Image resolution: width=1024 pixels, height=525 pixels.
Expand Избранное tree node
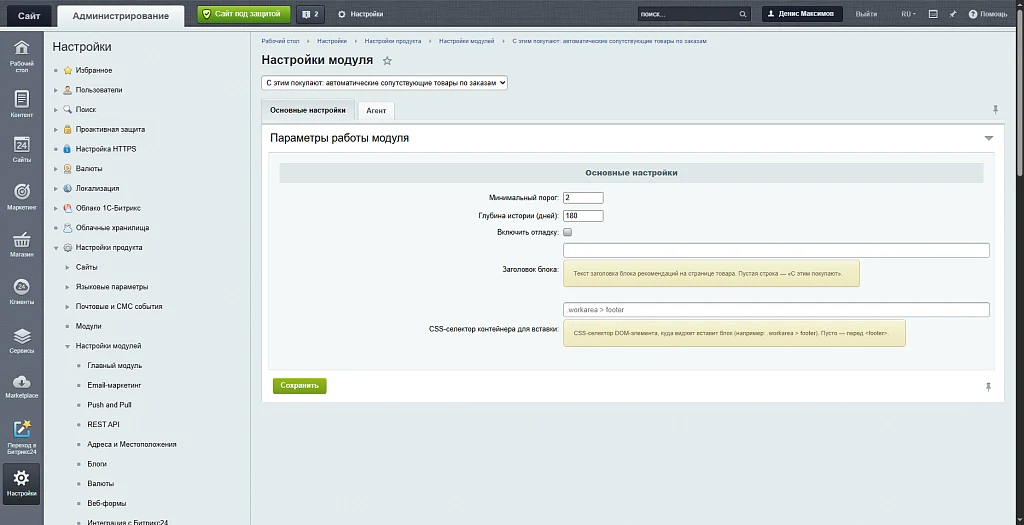pos(56,71)
